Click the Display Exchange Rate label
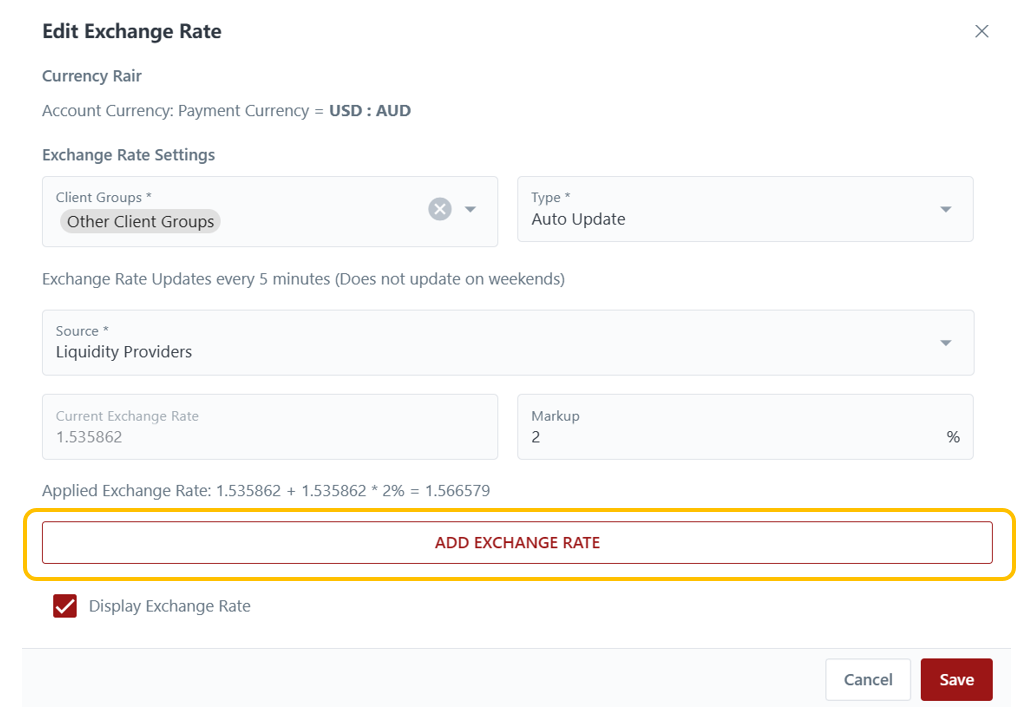The image size is (1030, 715). [169, 606]
